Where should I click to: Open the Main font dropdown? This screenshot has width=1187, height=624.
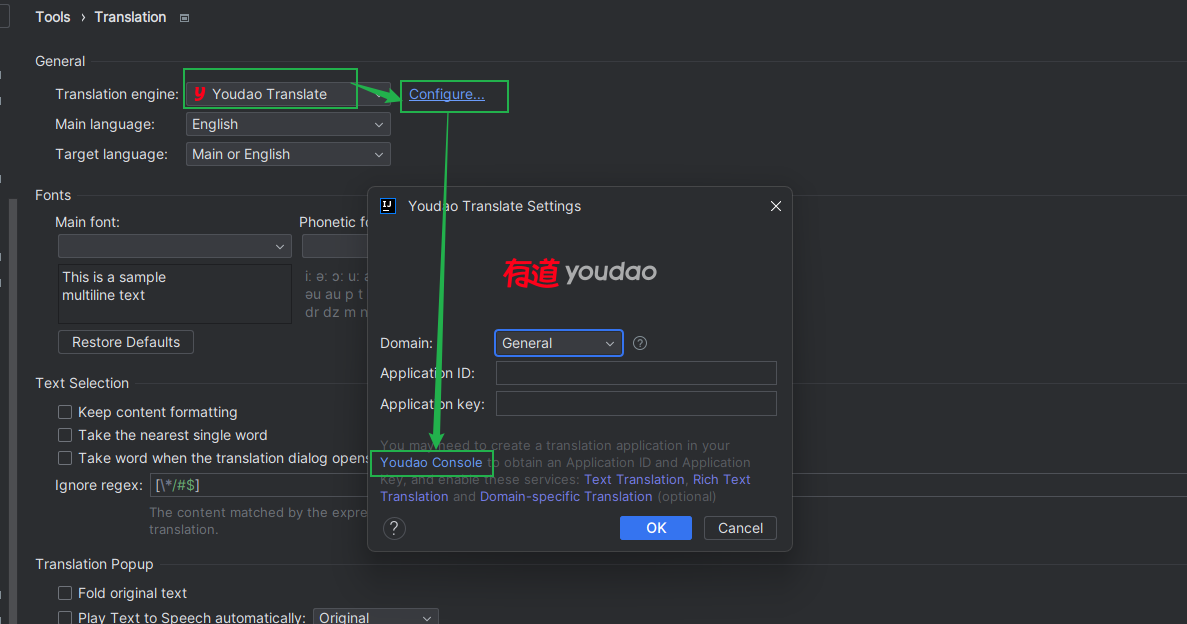175,246
